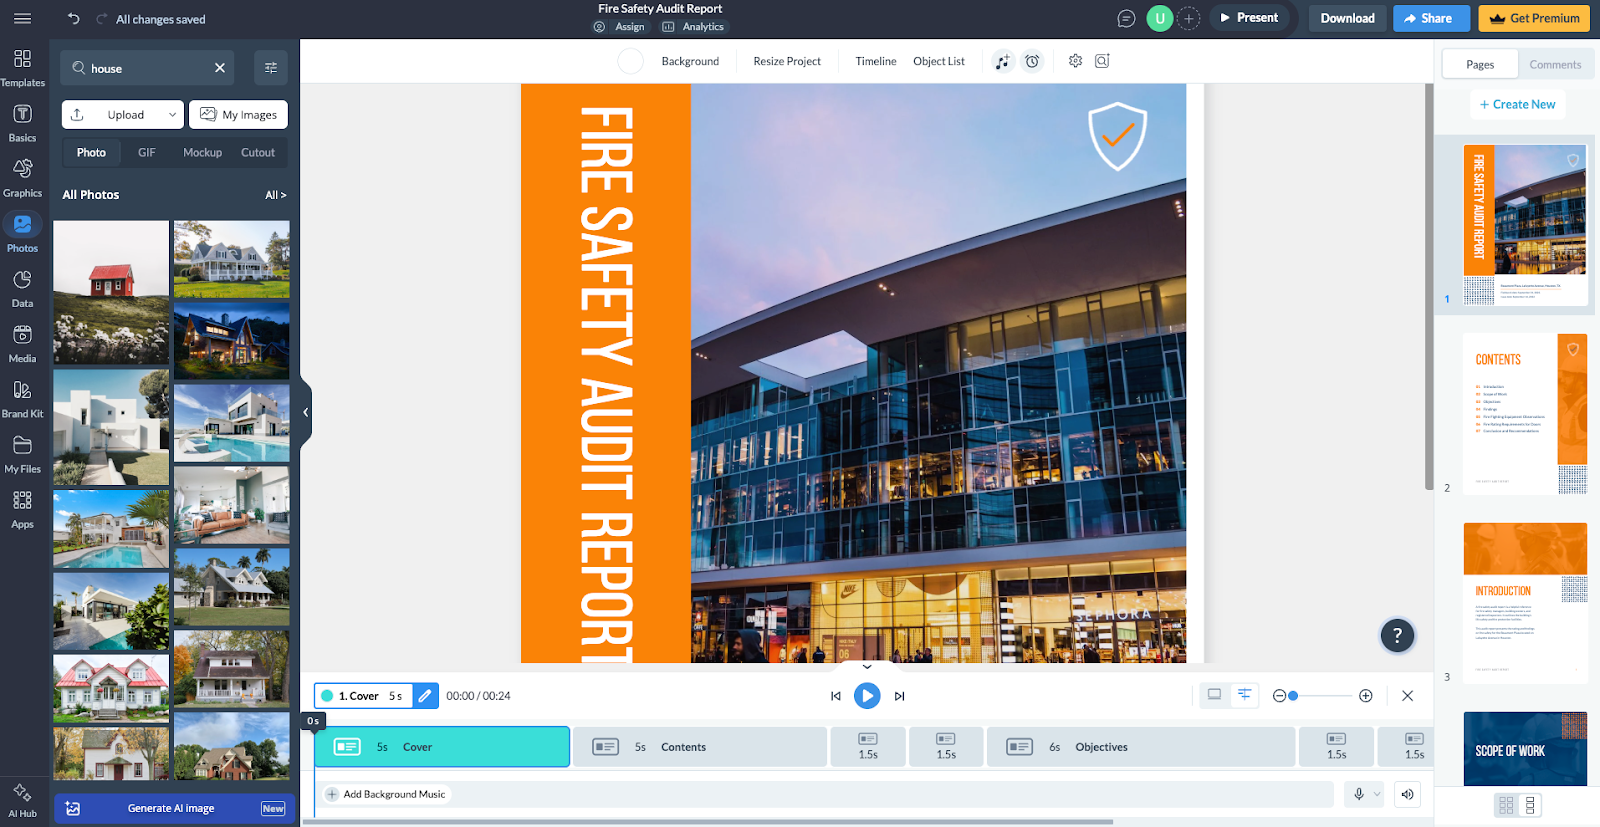Expand All photos list
The height and width of the screenshot is (827, 1600).
point(275,195)
